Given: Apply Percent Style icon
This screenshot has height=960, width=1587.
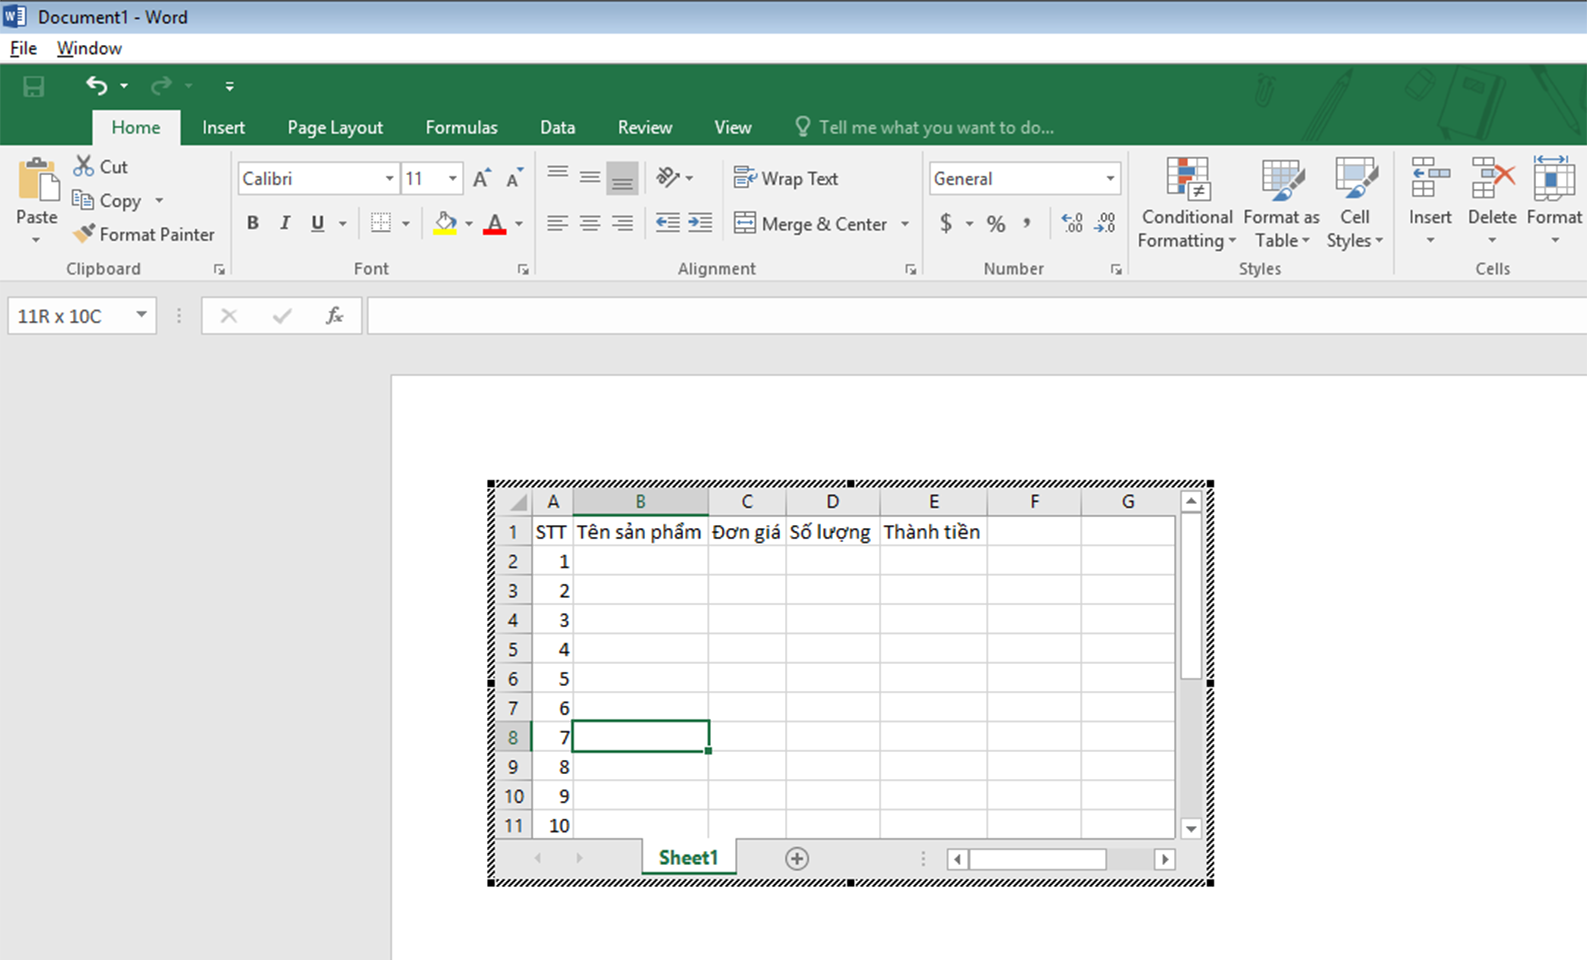Looking at the screenshot, I should coord(996,223).
